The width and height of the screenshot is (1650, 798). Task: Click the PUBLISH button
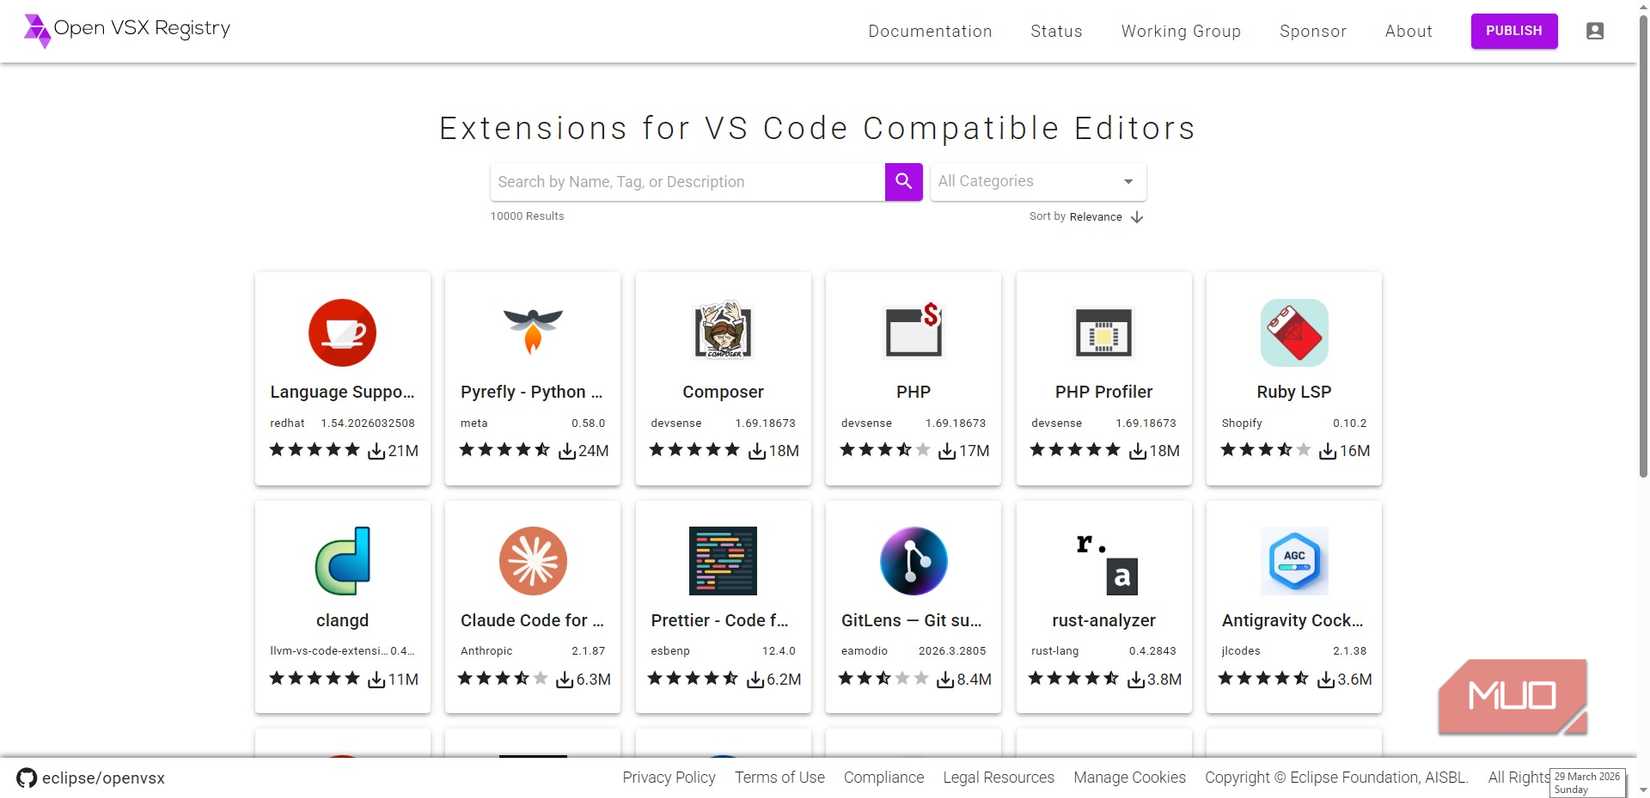(1513, 31)
